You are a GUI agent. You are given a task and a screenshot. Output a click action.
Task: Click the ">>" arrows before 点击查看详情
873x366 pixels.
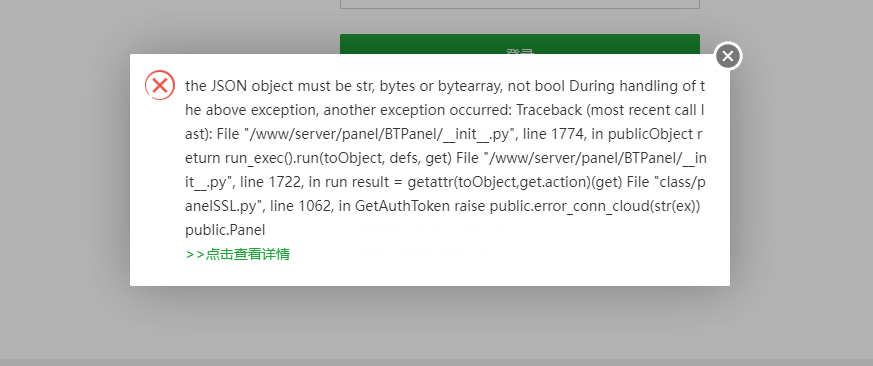[195, 255]
